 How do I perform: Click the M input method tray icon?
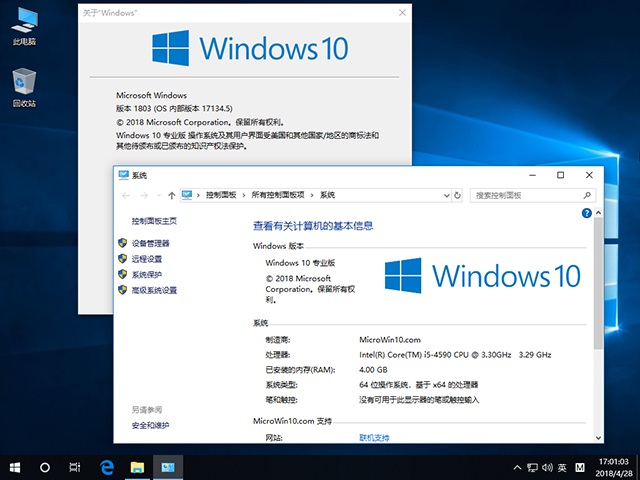coord(580,467)
